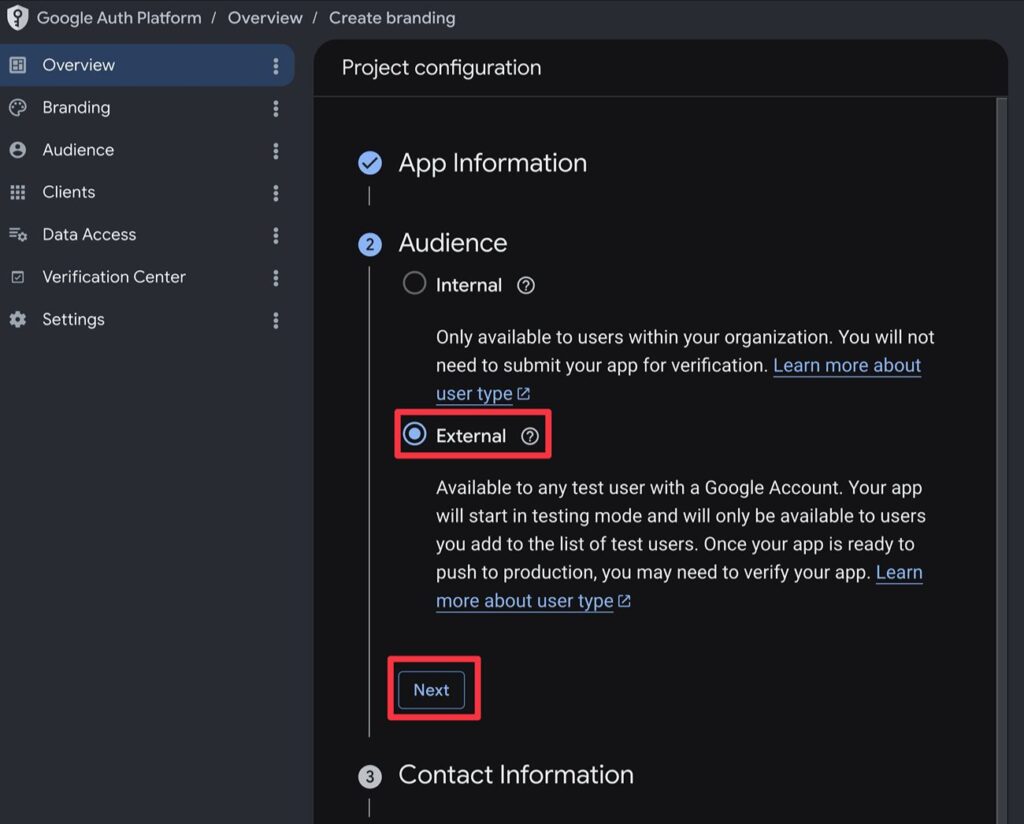This screenshot has height=824, width=1024.
Task: Click the help icon next to External
Action: click(x=530, y=436)
